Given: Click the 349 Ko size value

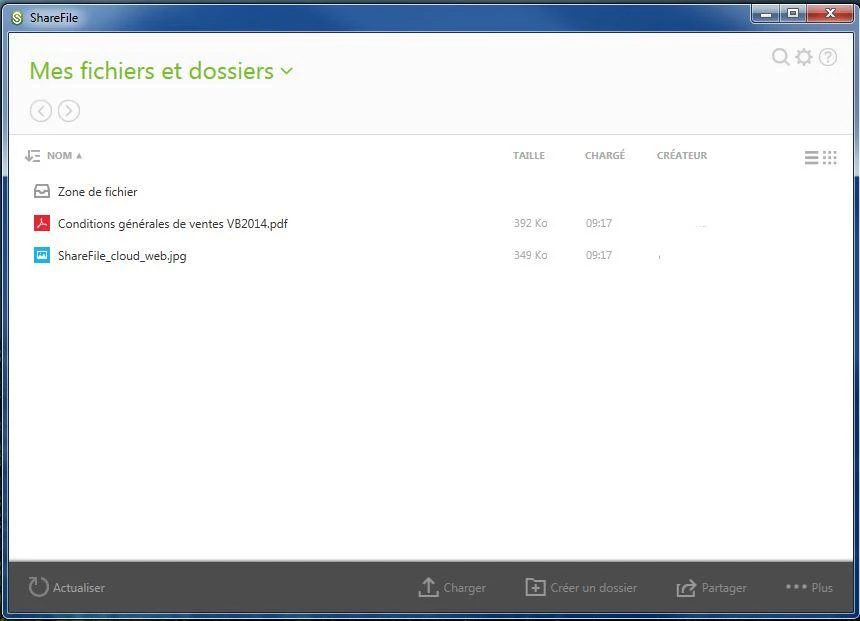Looking at the screenshot, I should [530, 255].
